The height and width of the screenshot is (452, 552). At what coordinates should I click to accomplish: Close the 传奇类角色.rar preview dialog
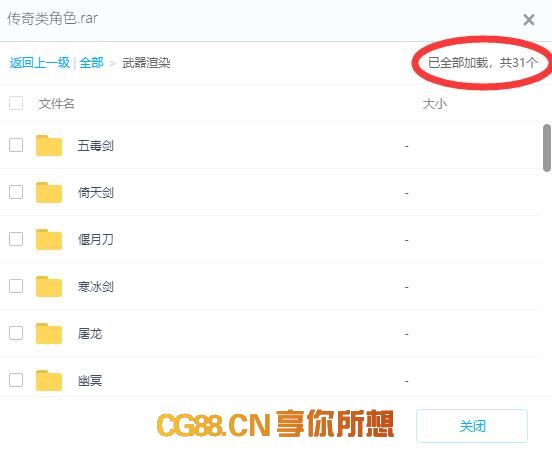pos(529,20)
